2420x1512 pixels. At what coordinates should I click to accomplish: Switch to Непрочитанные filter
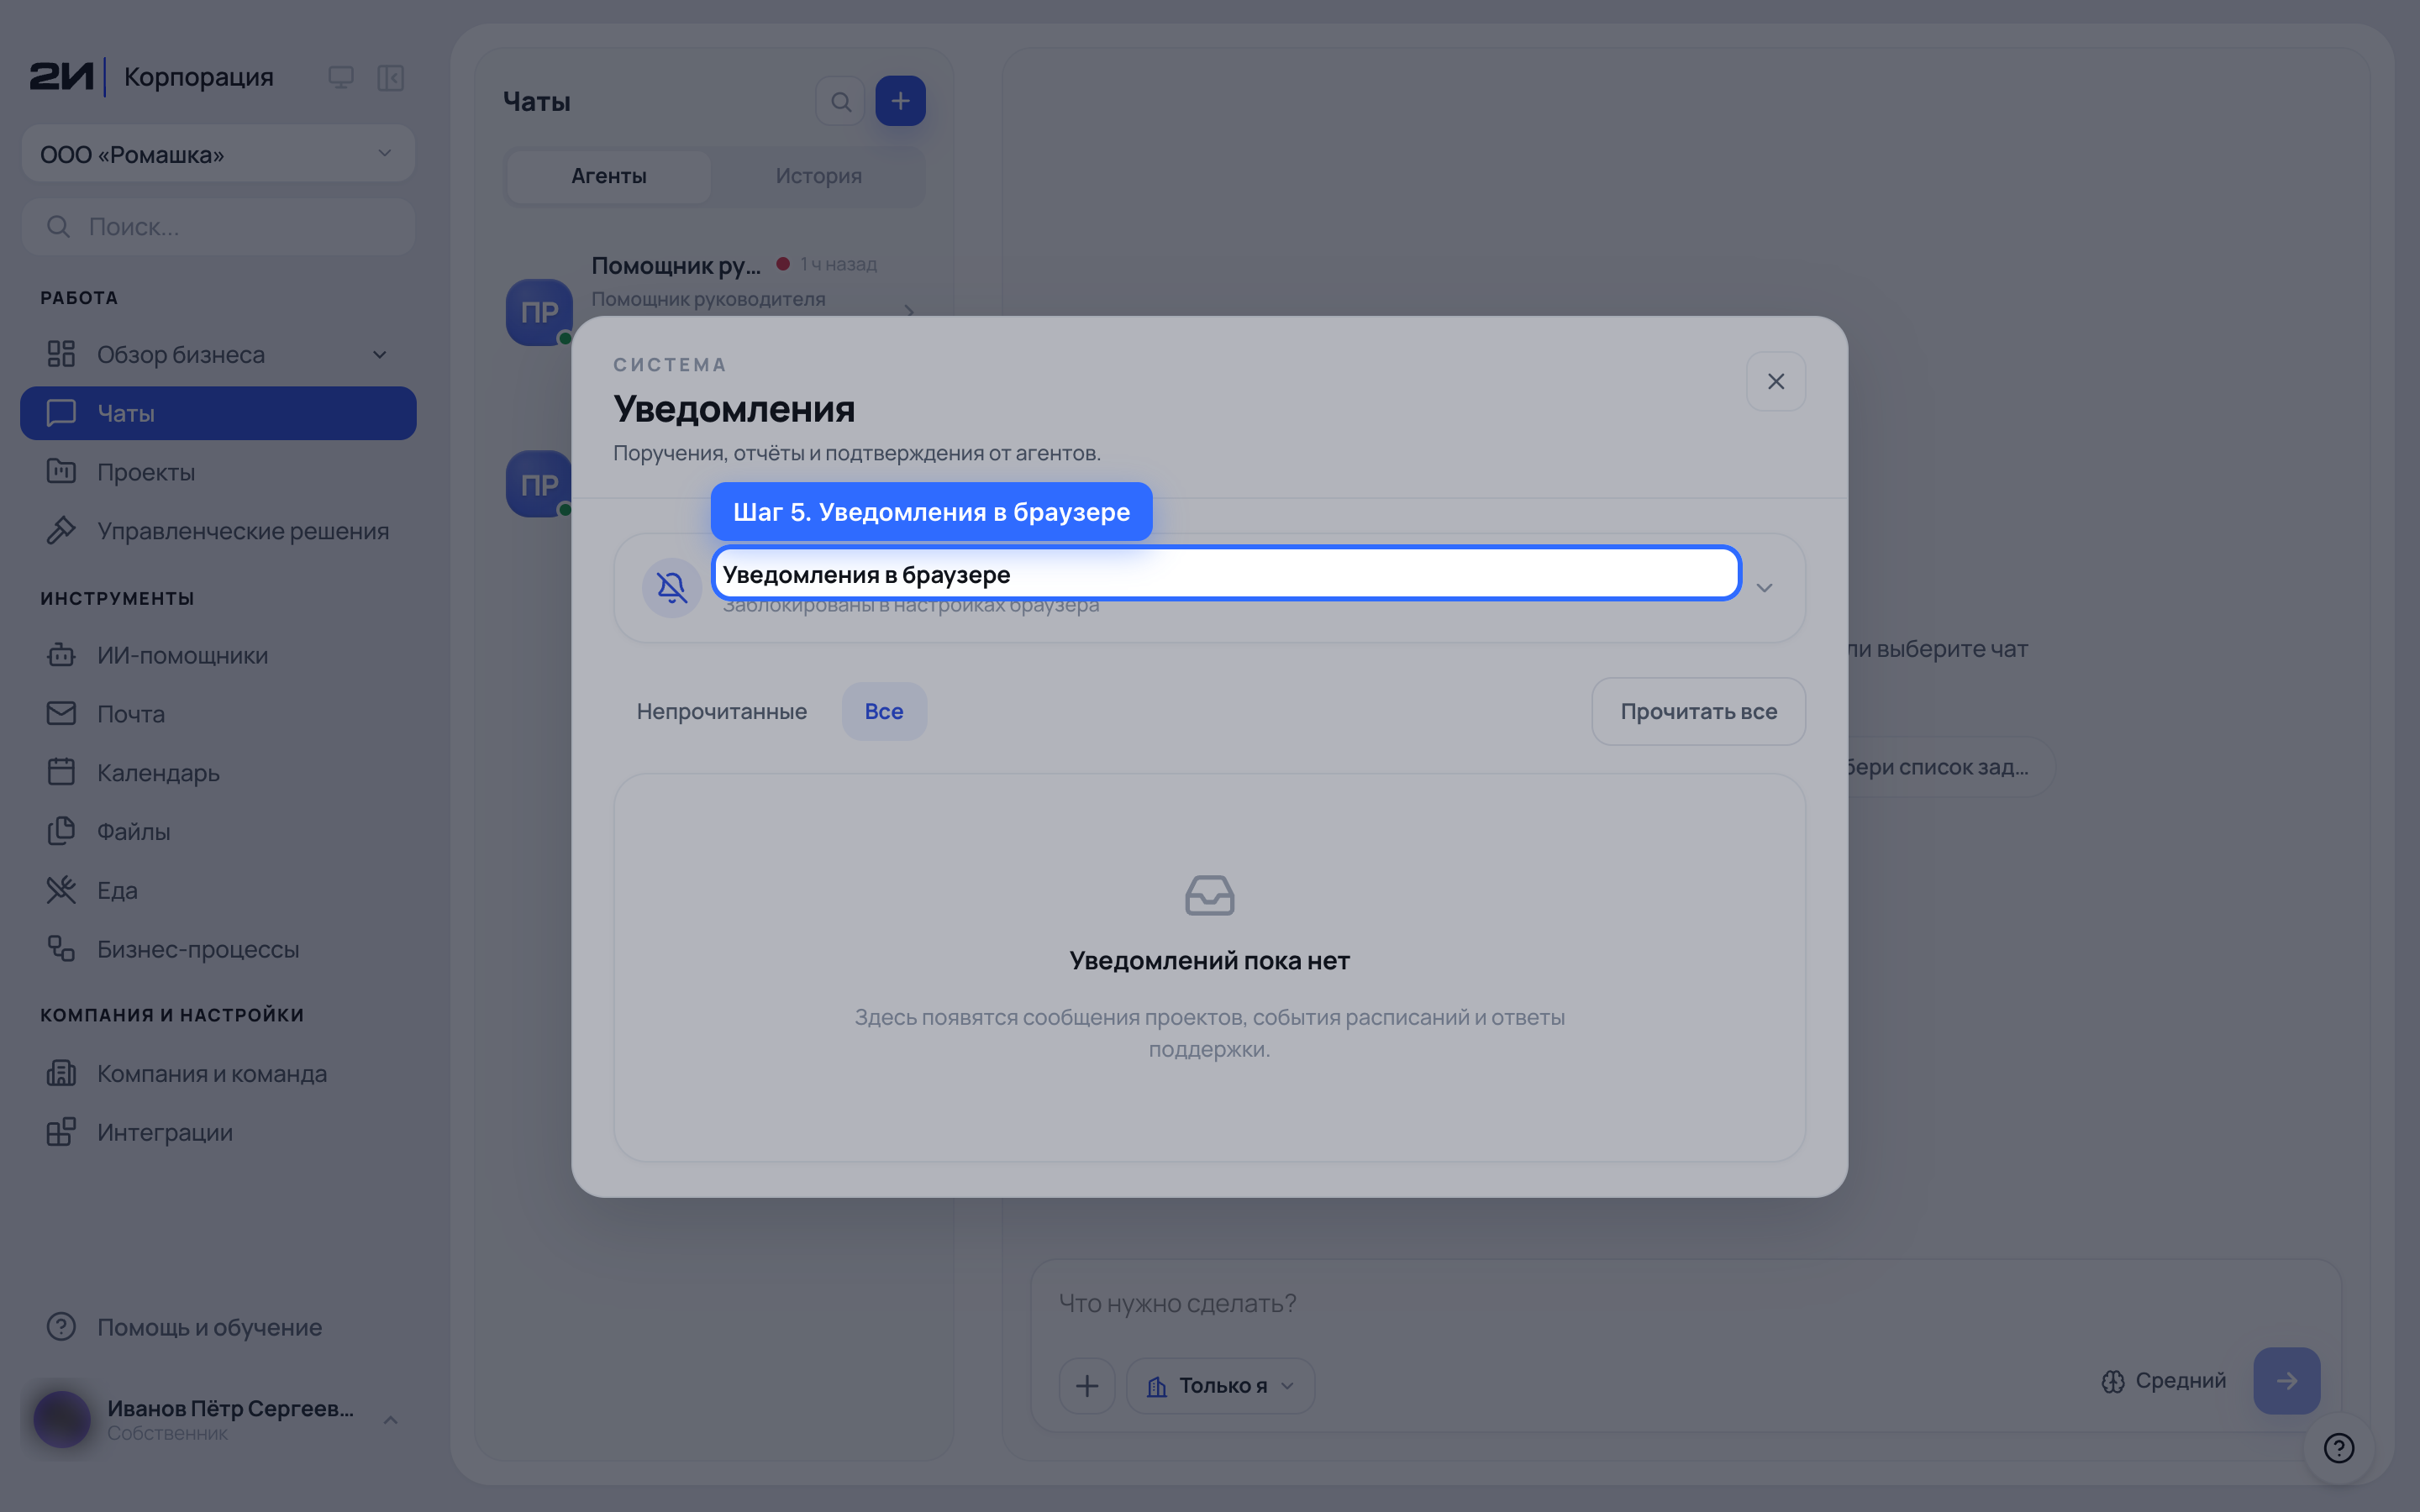[721, 711]
